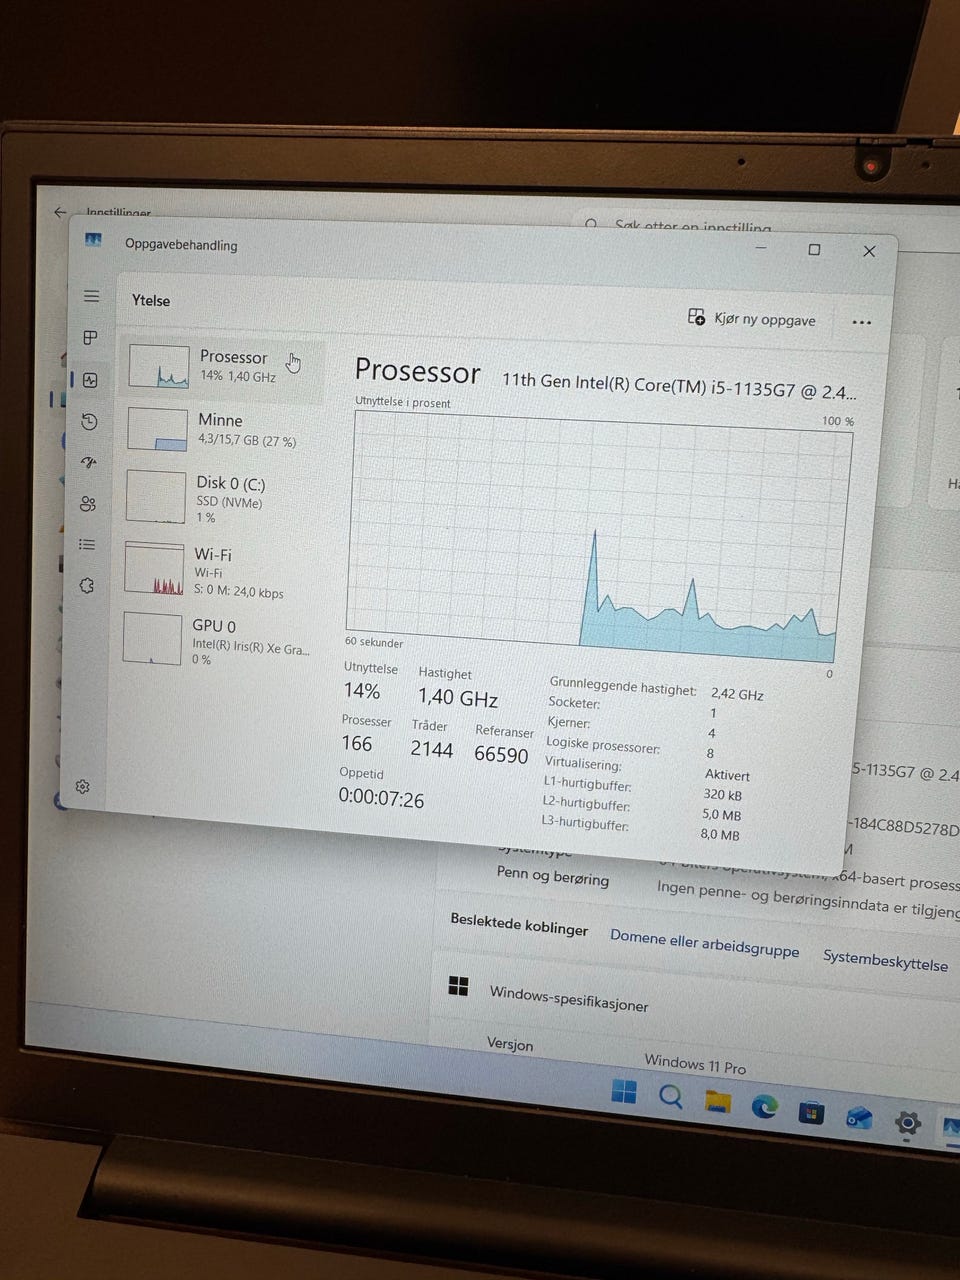Open Domene eller arbeidsgruppe link in Settings
The image size is (960, 1280).
click(704, 942)
